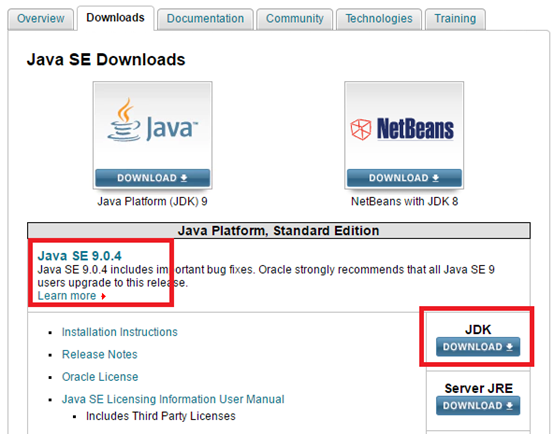554x434 pixels.
Task: Click the Server JRE Download button
Action: point(478,405)
